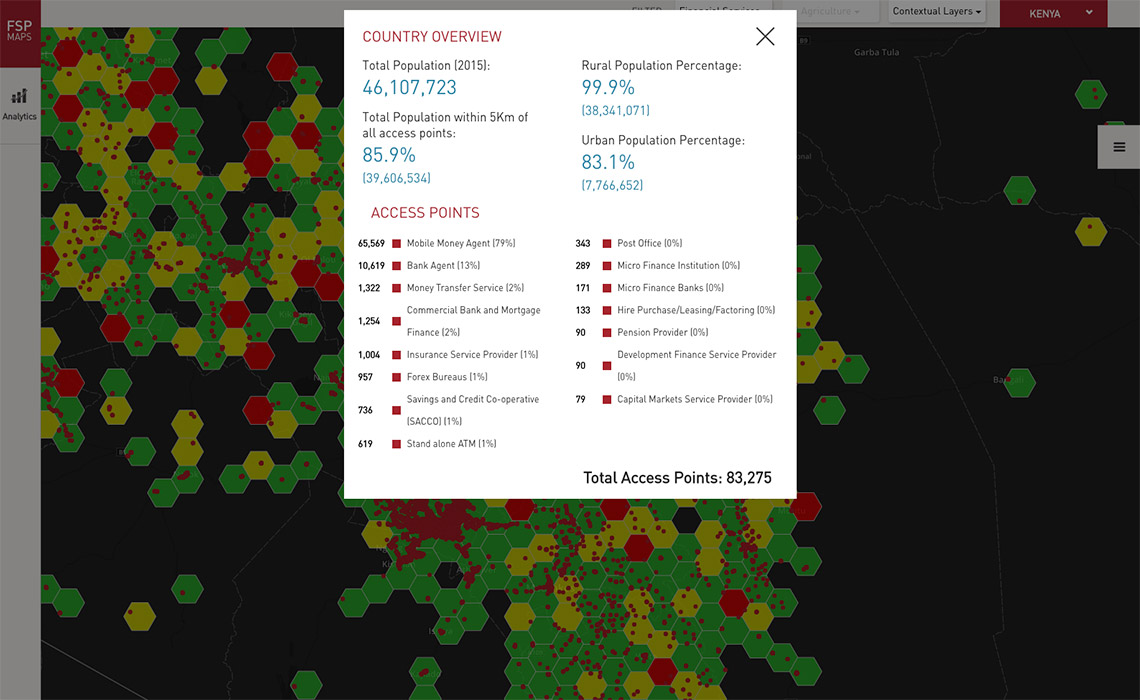1140x700 pixels.
Task: Click the Mobile Money Agent red swatch
Action: tap(396, 244)
